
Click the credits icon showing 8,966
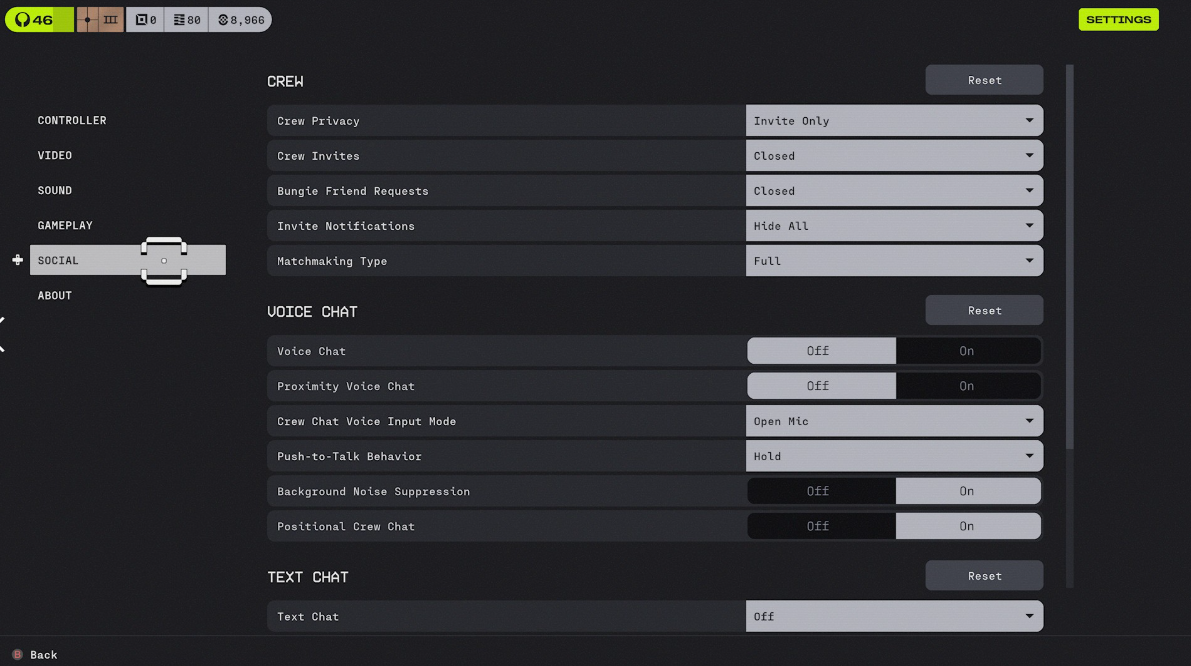pos(239,20)
